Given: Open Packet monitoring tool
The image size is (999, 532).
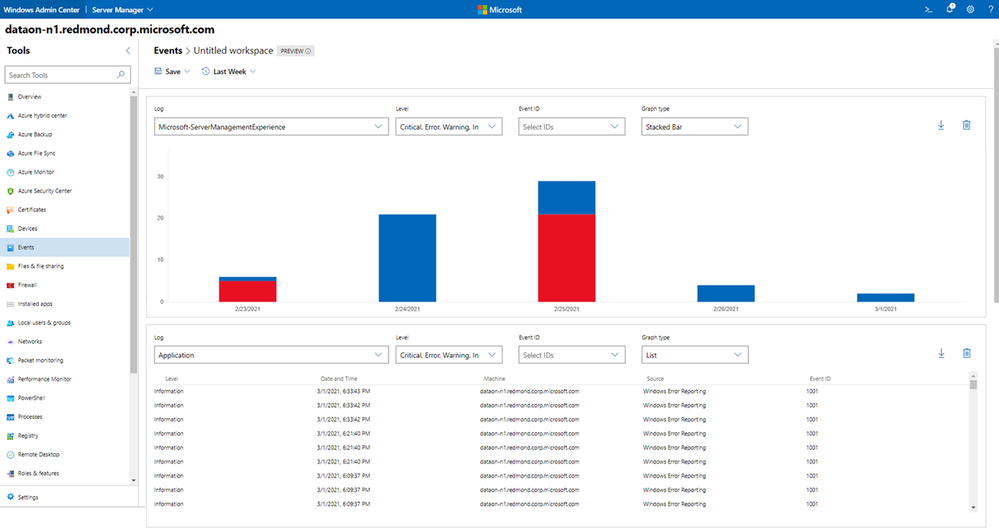Looking at the screenshot, I should click(40, 361).
